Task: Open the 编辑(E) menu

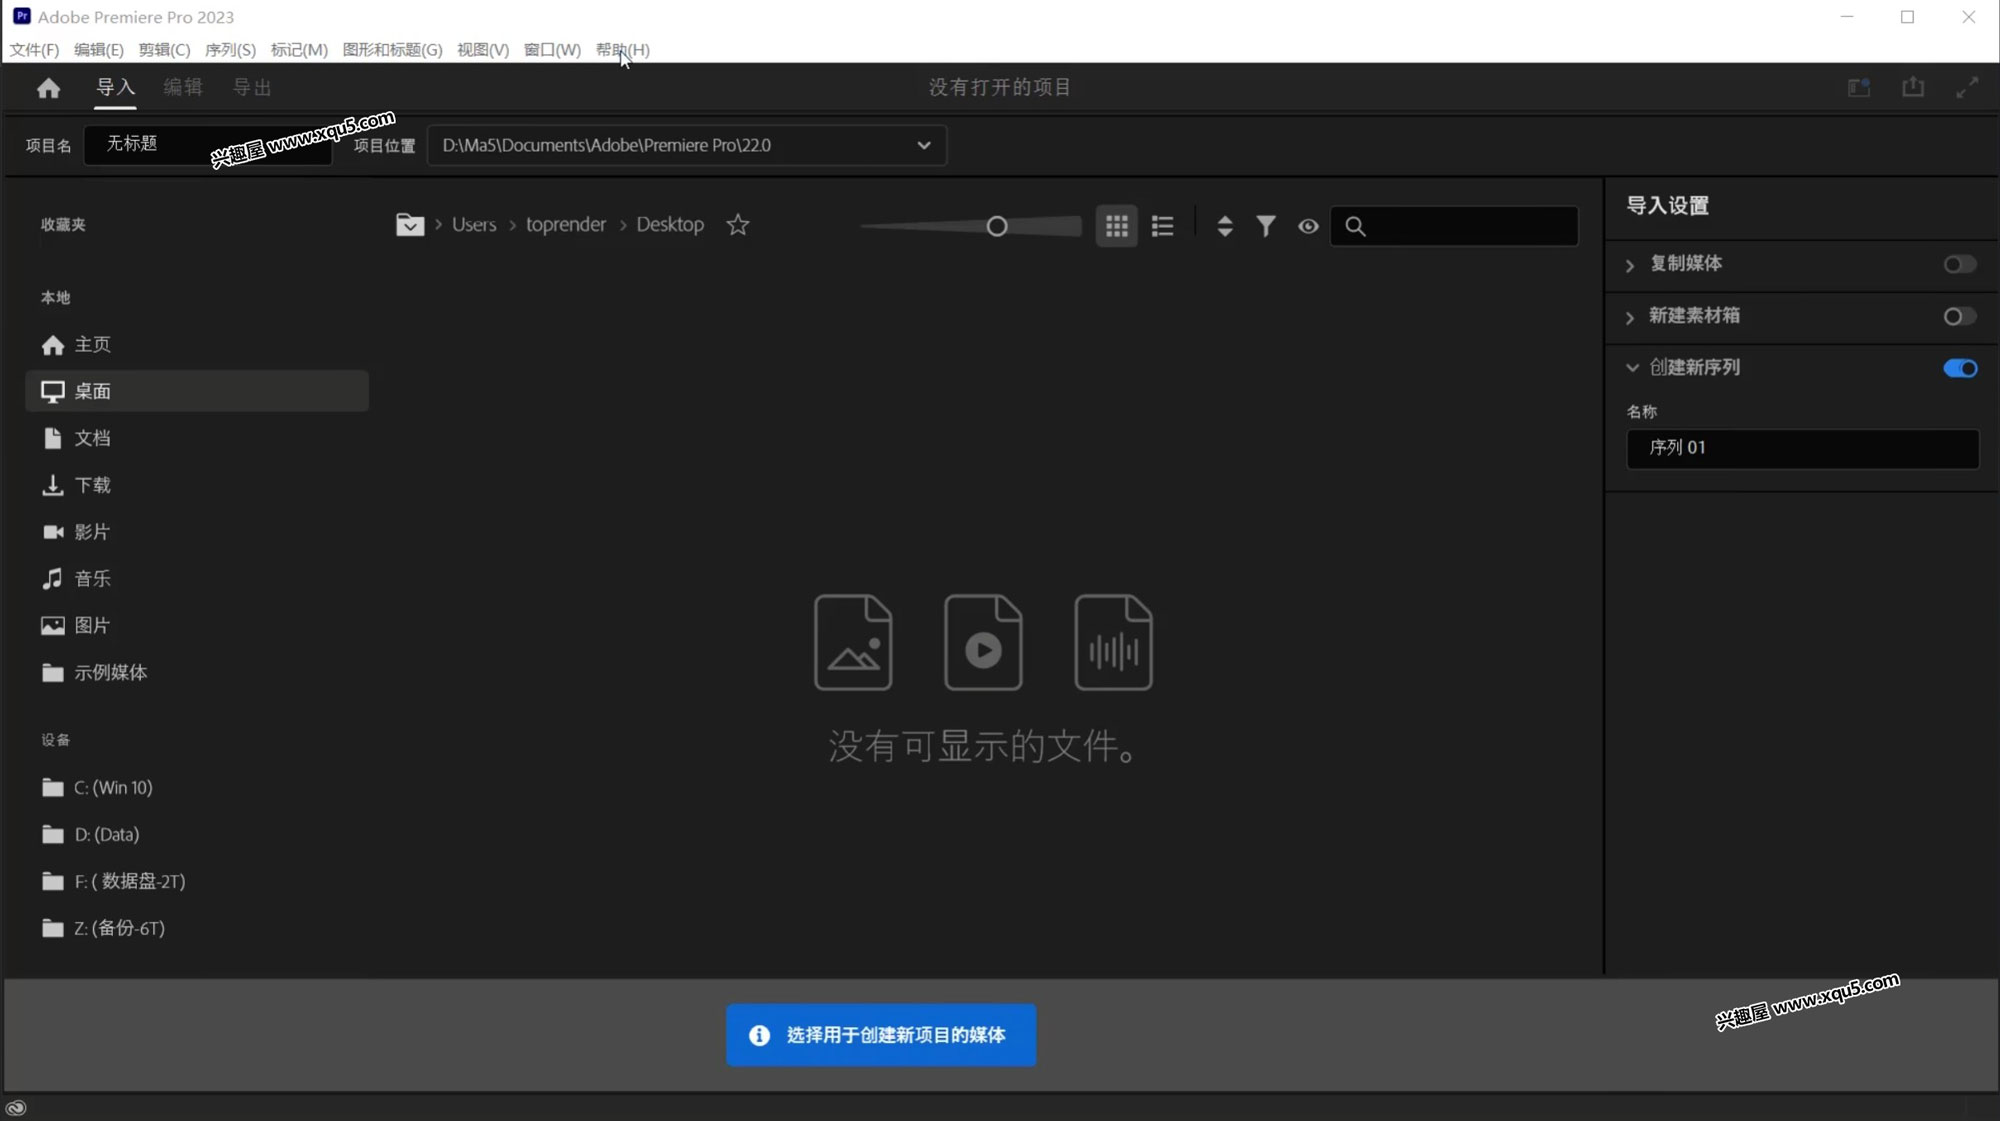Action: pos(98,50)
